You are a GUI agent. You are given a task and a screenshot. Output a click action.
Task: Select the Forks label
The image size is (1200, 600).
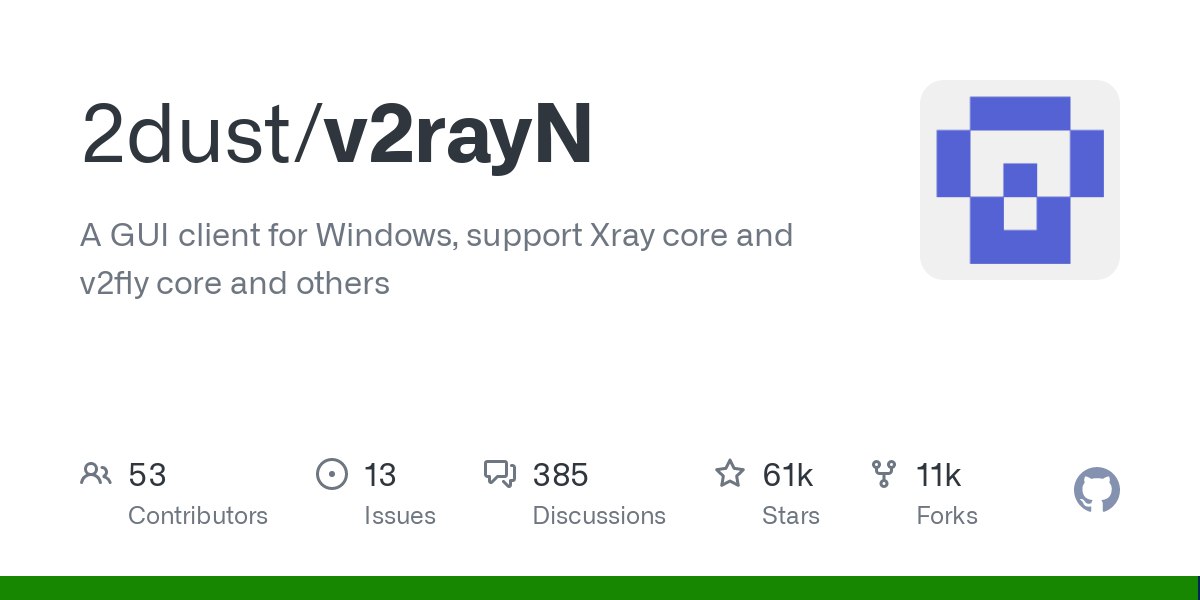[947, 516]
